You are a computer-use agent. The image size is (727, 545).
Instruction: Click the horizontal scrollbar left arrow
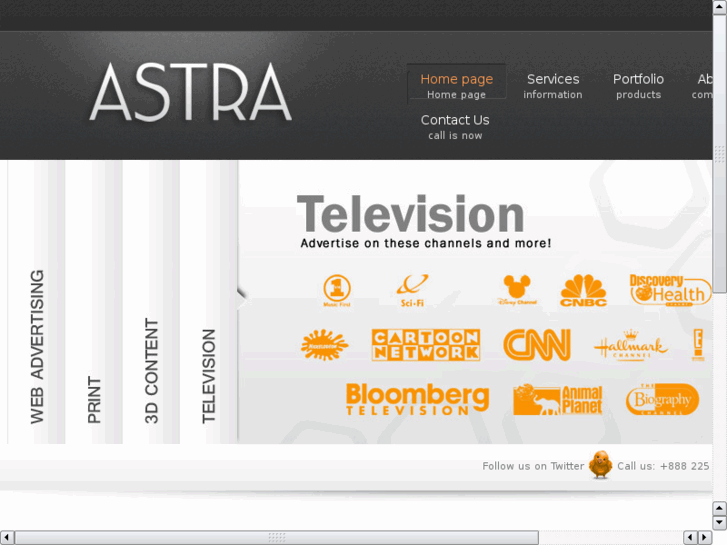[6, 538]
